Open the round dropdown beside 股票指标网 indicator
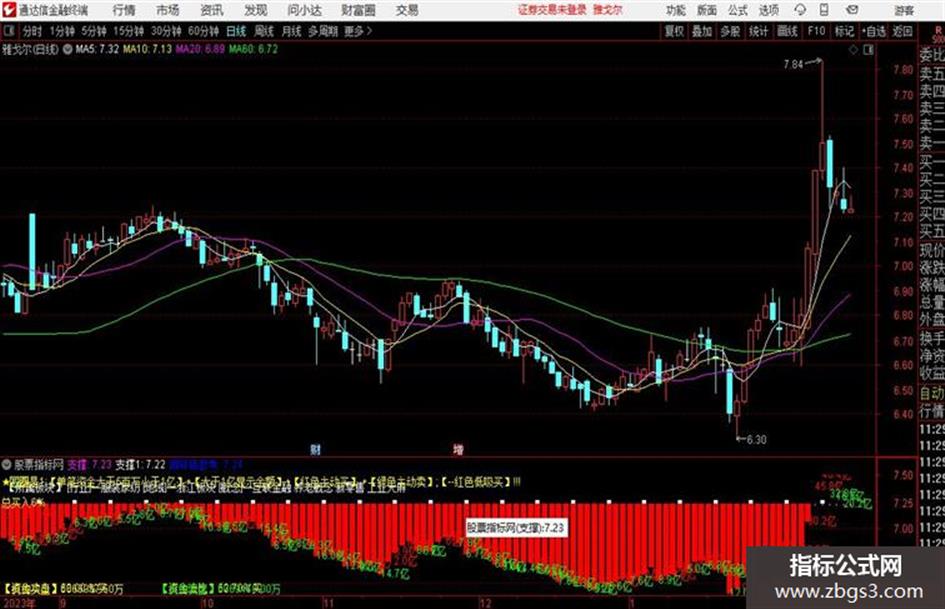Viewport: 945px width, 609px height. point(7,464)
